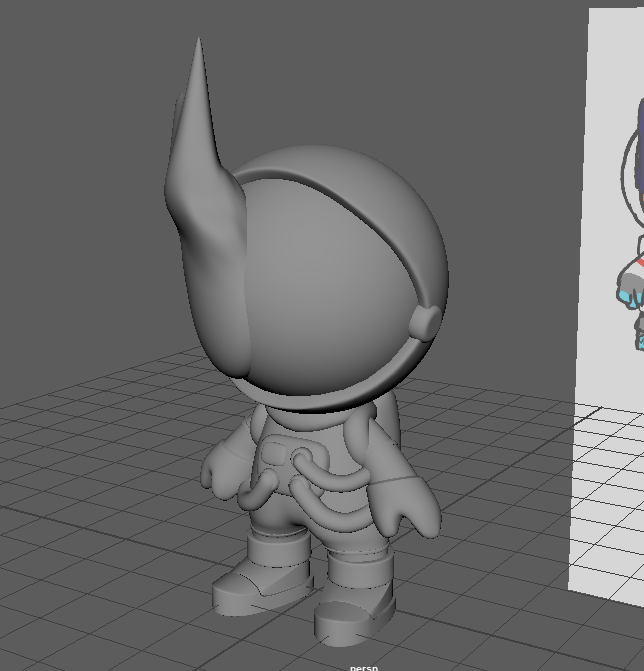Viewport: 644px width, 671px height.
Task: Click the persp camera label
Action: (x=364, y=668)
